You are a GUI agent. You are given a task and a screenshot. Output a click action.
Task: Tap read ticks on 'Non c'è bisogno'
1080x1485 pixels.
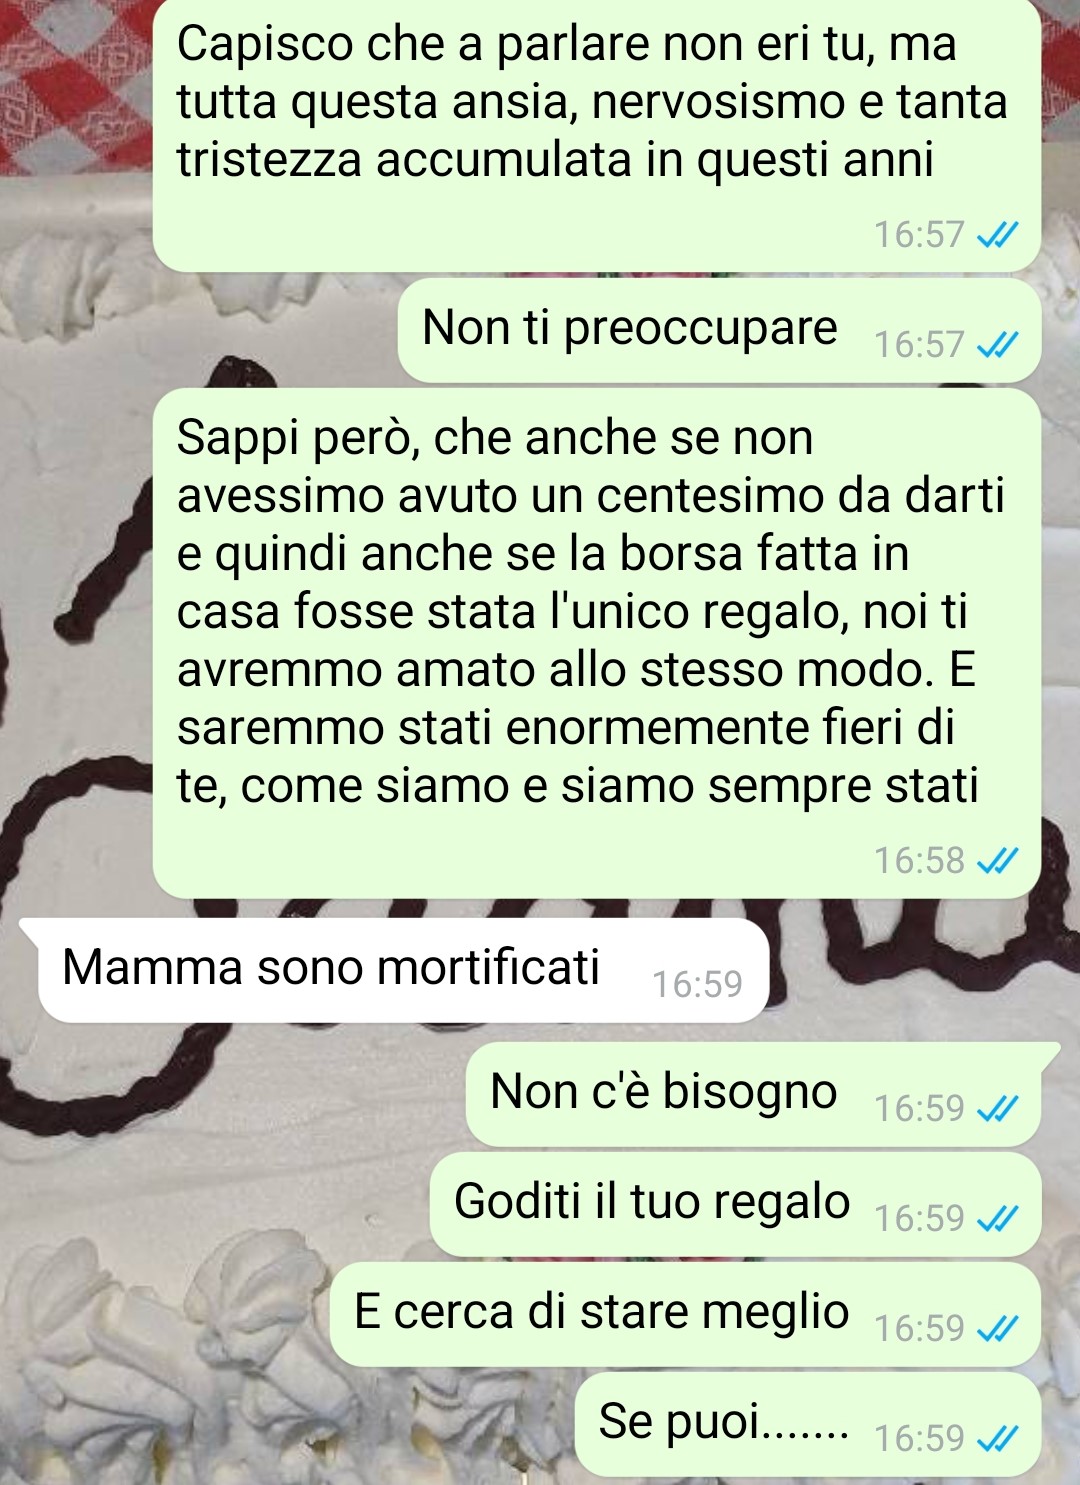[997, 1108]
